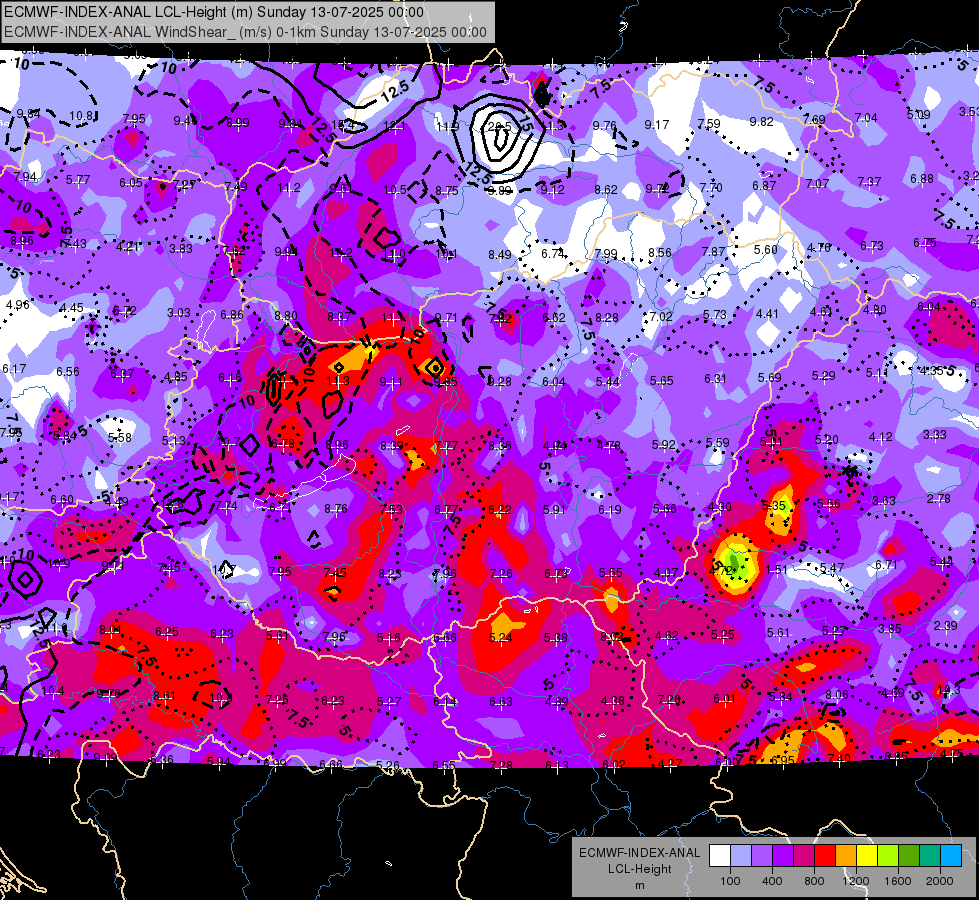Screen dimensions: 979x900
Task: Click the grid value 5.77
Action: (x=78, y=179)
